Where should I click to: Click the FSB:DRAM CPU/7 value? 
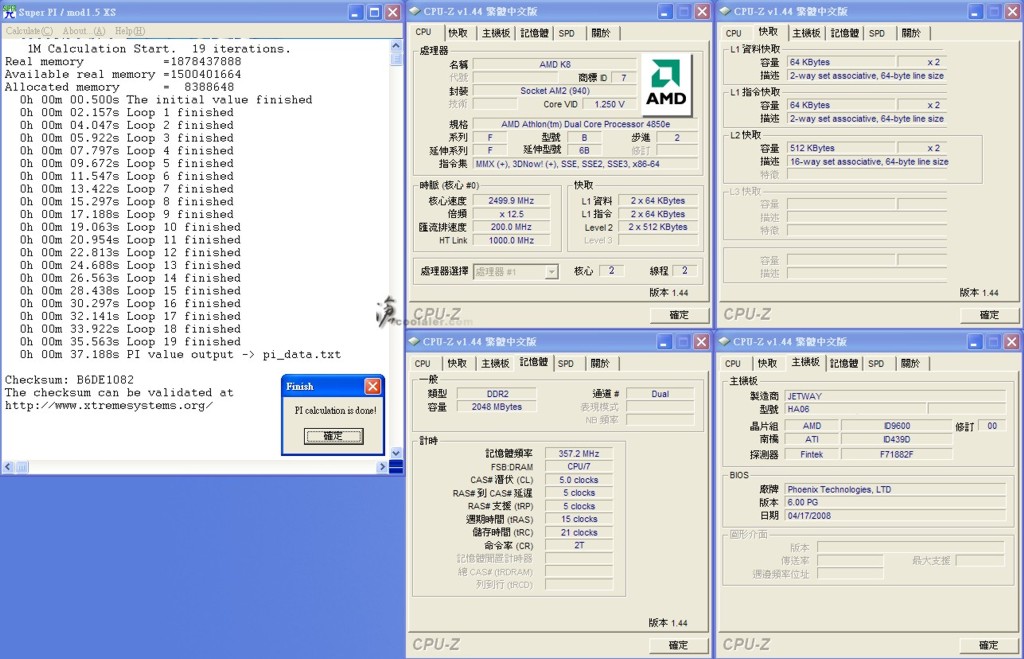[x=579, y=466]
